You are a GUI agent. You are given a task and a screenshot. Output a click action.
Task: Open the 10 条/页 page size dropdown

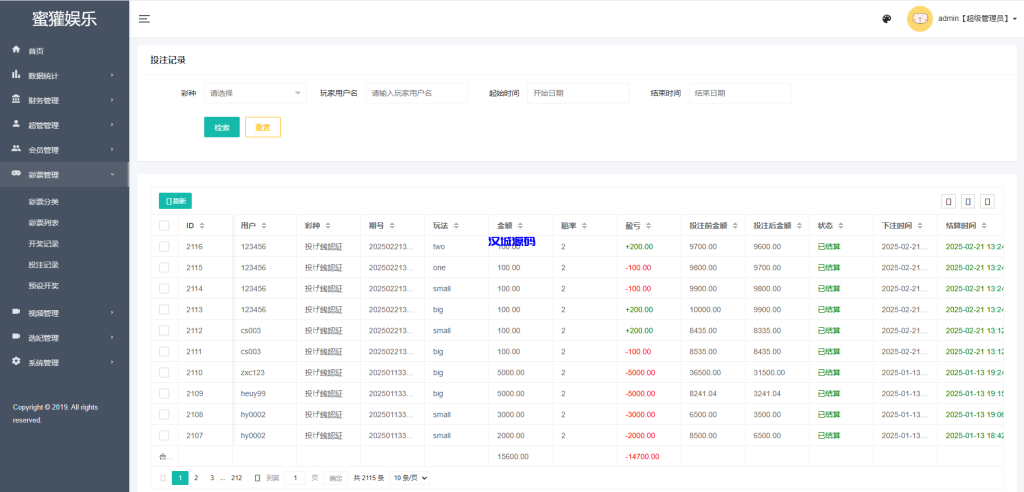pyautogui.click(x=411, y=478)
